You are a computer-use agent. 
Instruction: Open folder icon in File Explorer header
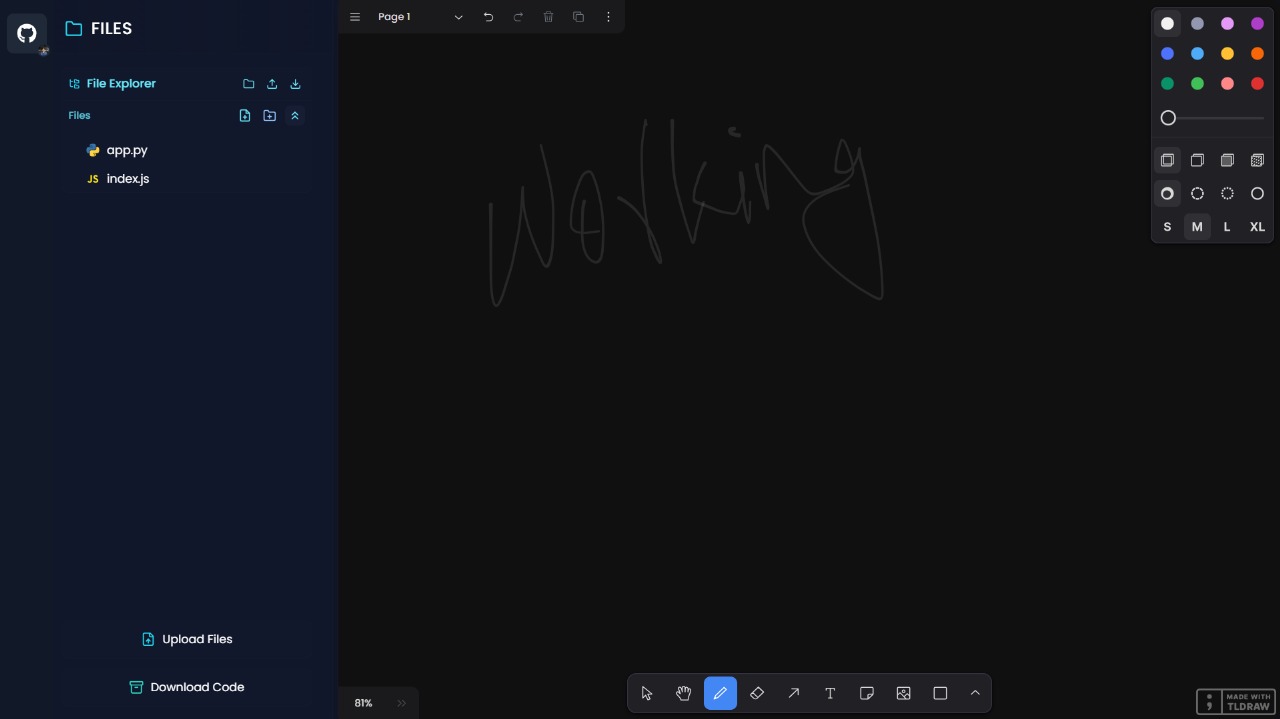[x=249, y=84]
